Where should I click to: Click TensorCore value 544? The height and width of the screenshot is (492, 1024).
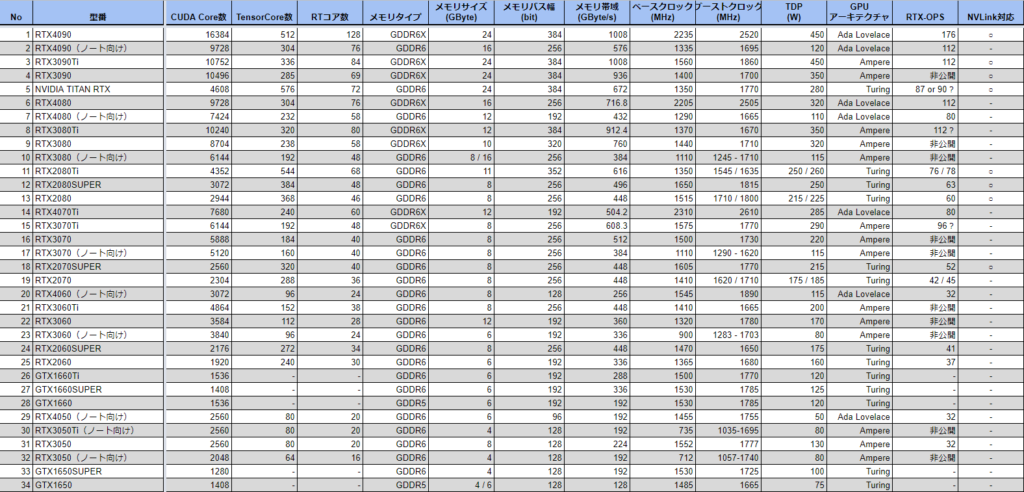click(x=264, y=171)
